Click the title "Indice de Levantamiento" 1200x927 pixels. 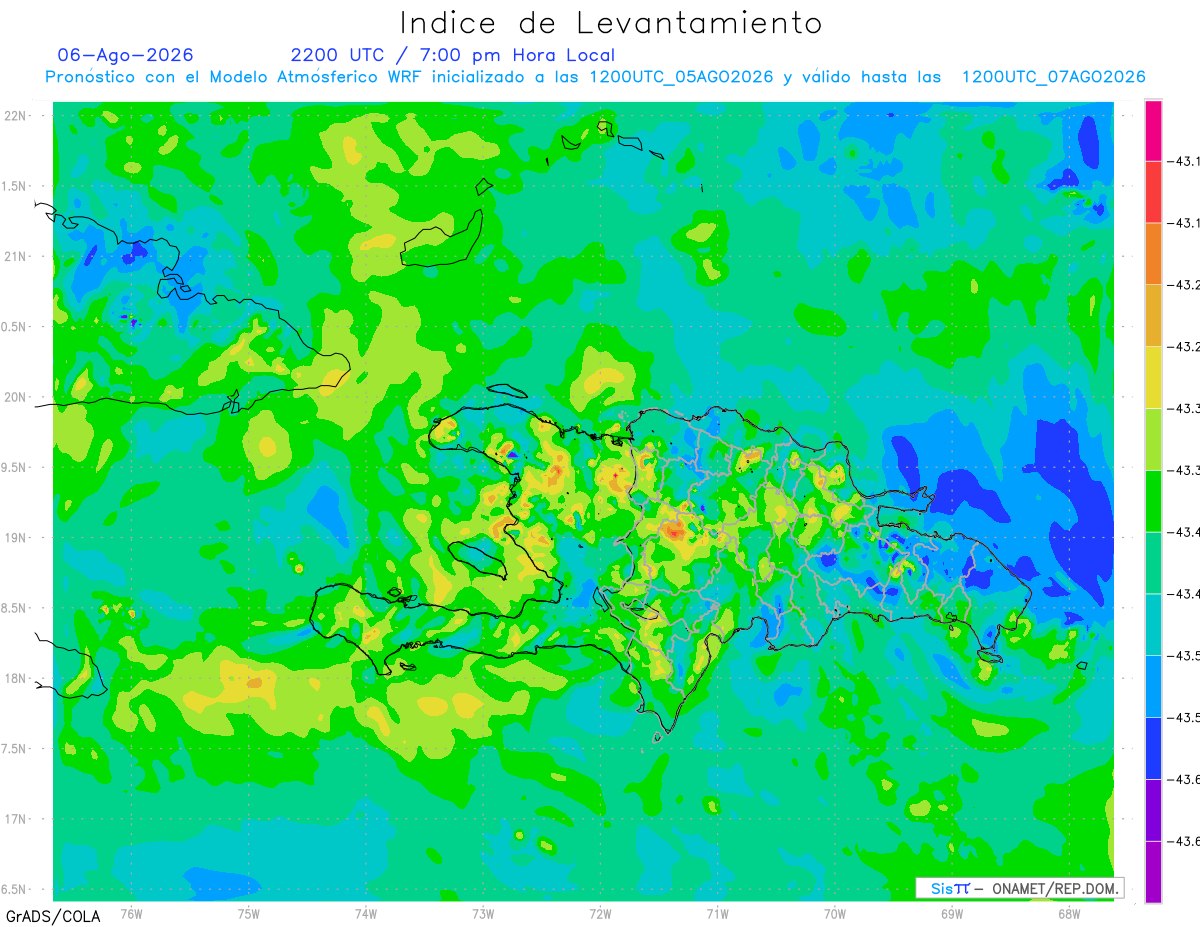611,23
